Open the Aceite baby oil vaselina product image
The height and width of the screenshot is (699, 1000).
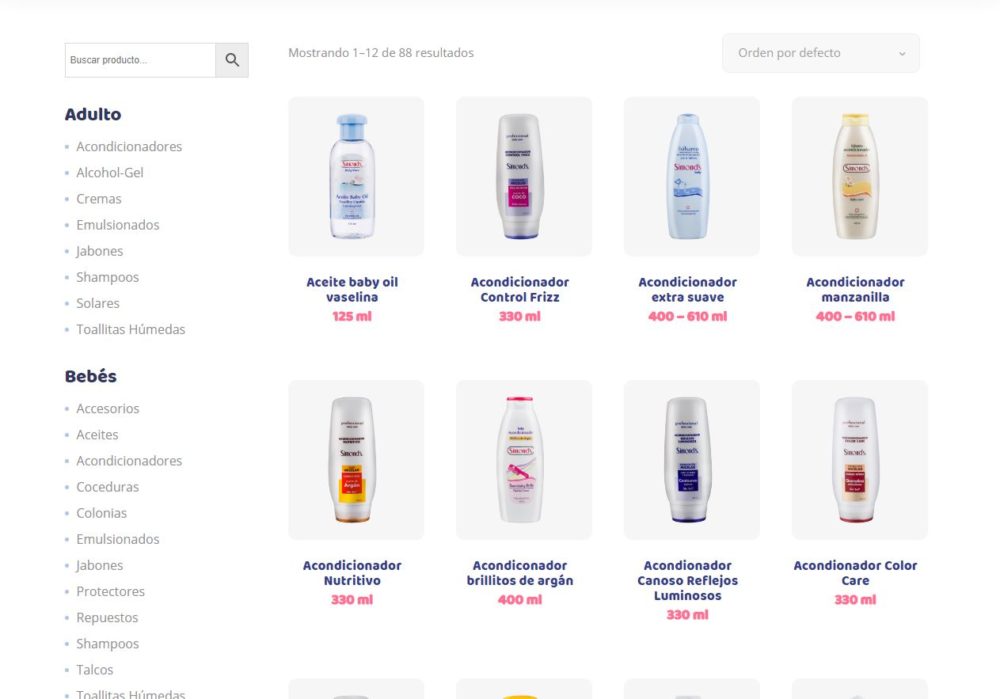[x=355, y=176]
